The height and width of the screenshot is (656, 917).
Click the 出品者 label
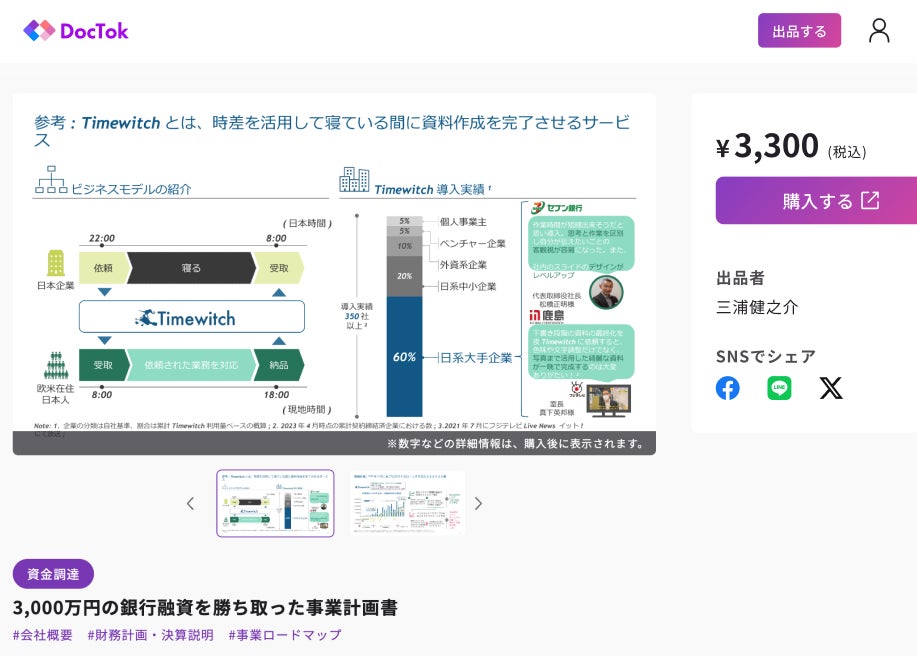tap(740, 278)
